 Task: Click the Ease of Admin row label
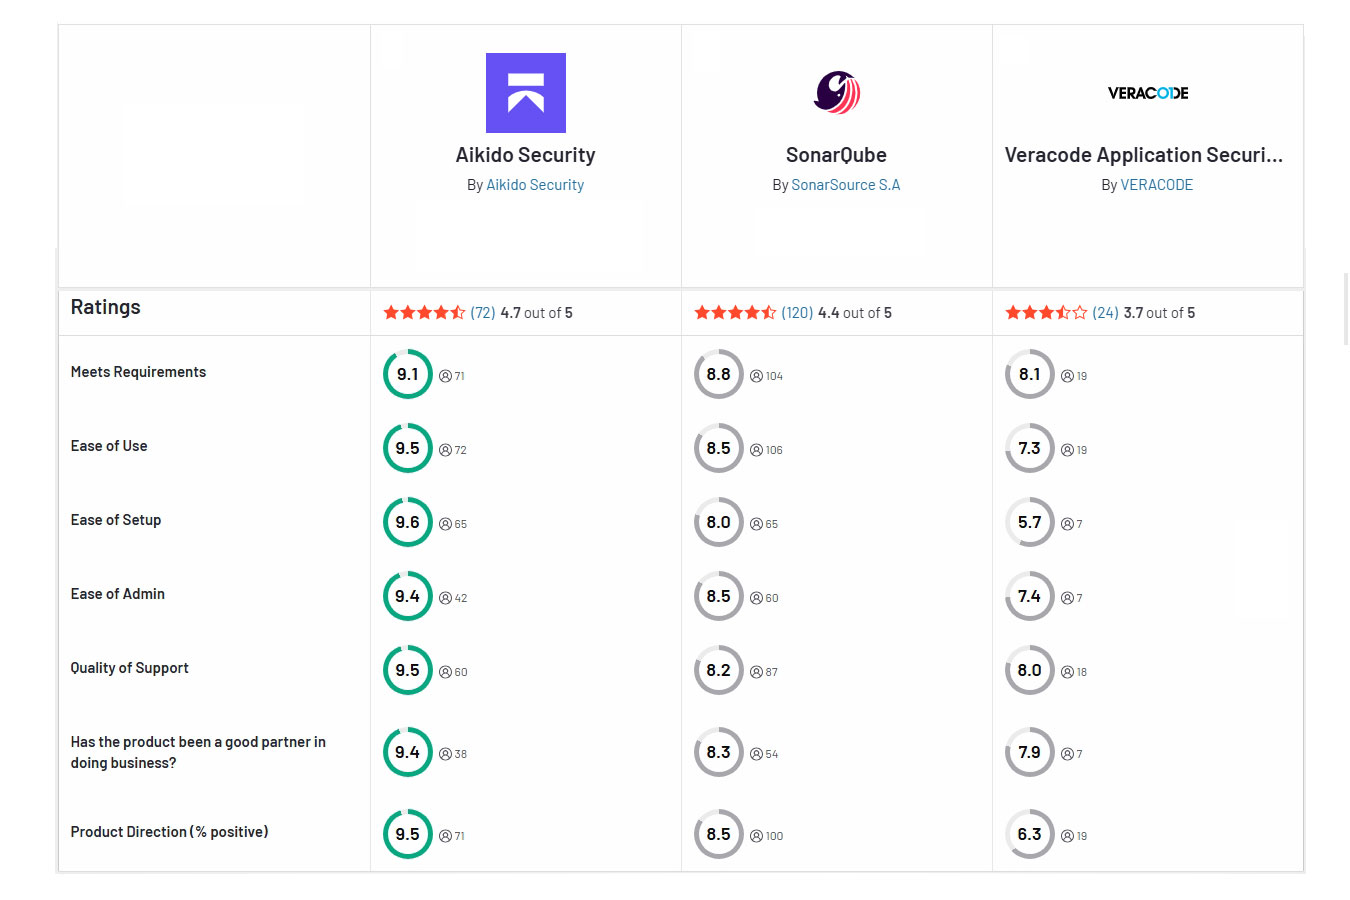[x=118, y=594]
